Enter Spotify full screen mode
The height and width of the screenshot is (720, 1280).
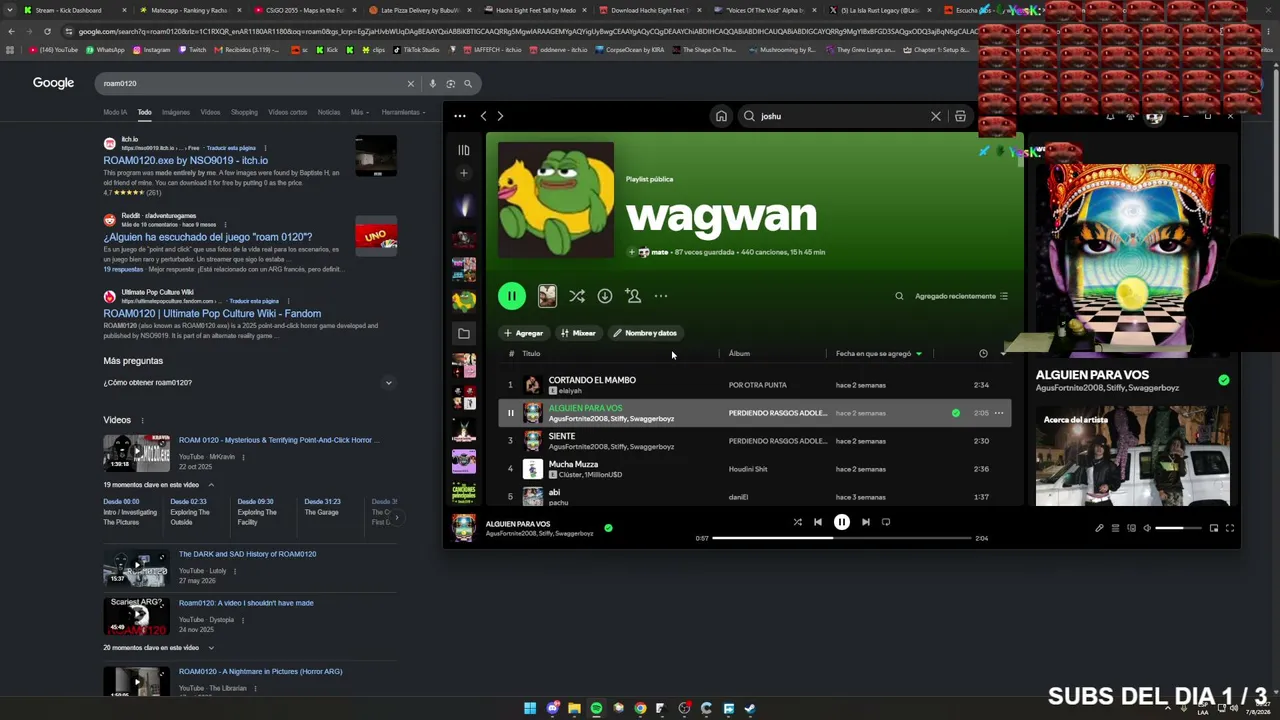(1230, 528)
